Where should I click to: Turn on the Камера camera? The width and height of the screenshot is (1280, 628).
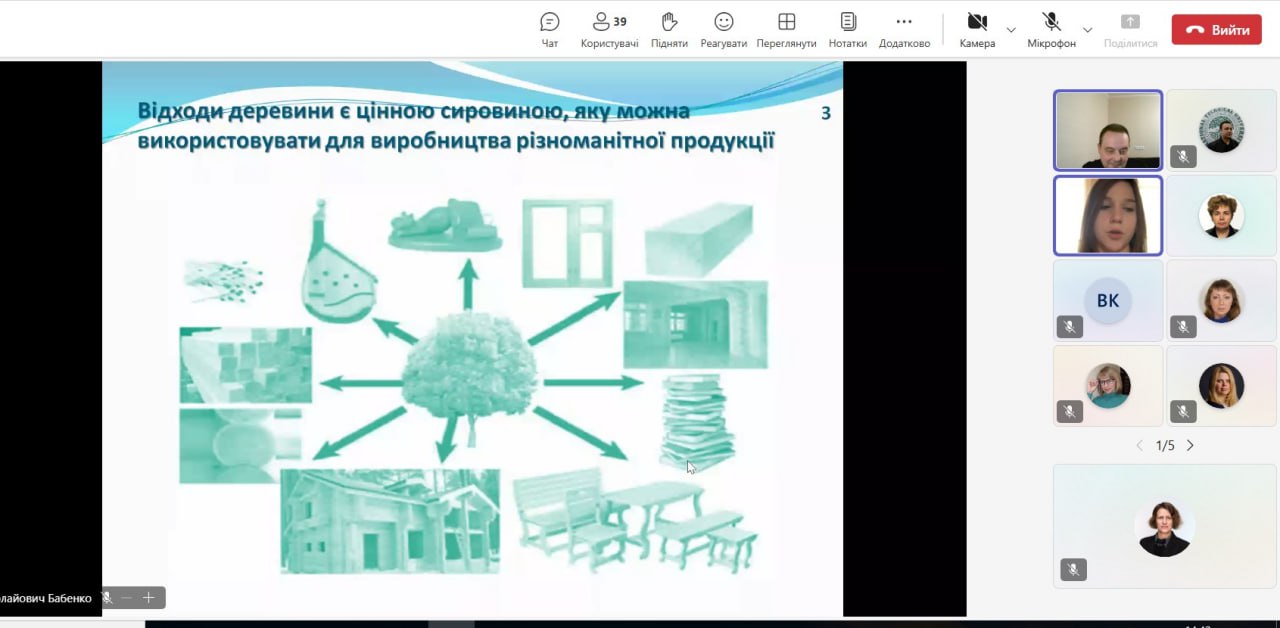coord(977,30)
